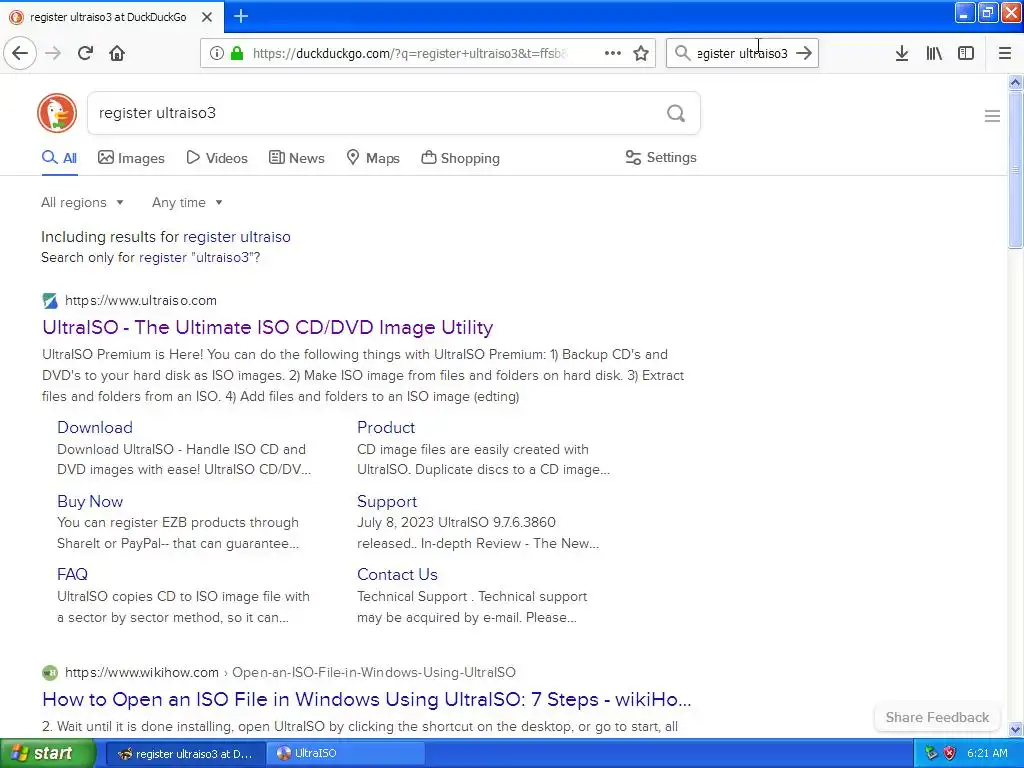
Task: Click the ultraiso.com favicon
Action: (50, 300)
